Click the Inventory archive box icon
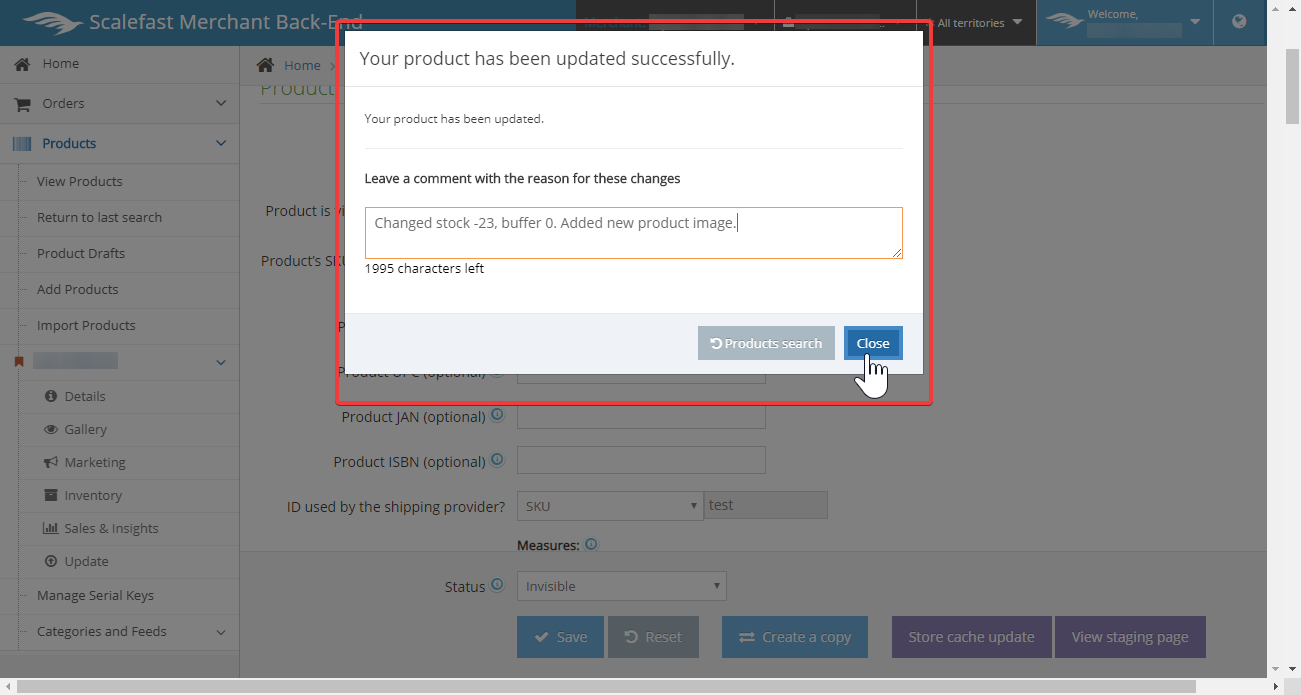This screenshot has width=1301, height=695. [51, 495]
